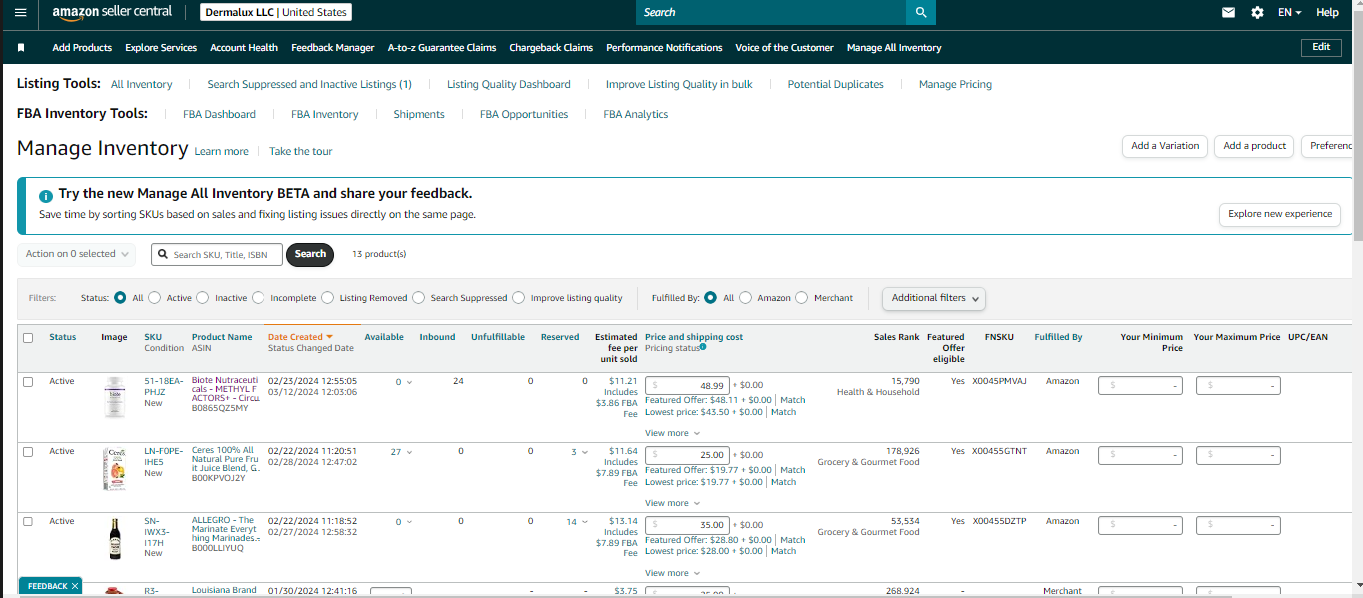
Task: Click Dermalux LLC account switcher
Action: click(x=276, y=13)
